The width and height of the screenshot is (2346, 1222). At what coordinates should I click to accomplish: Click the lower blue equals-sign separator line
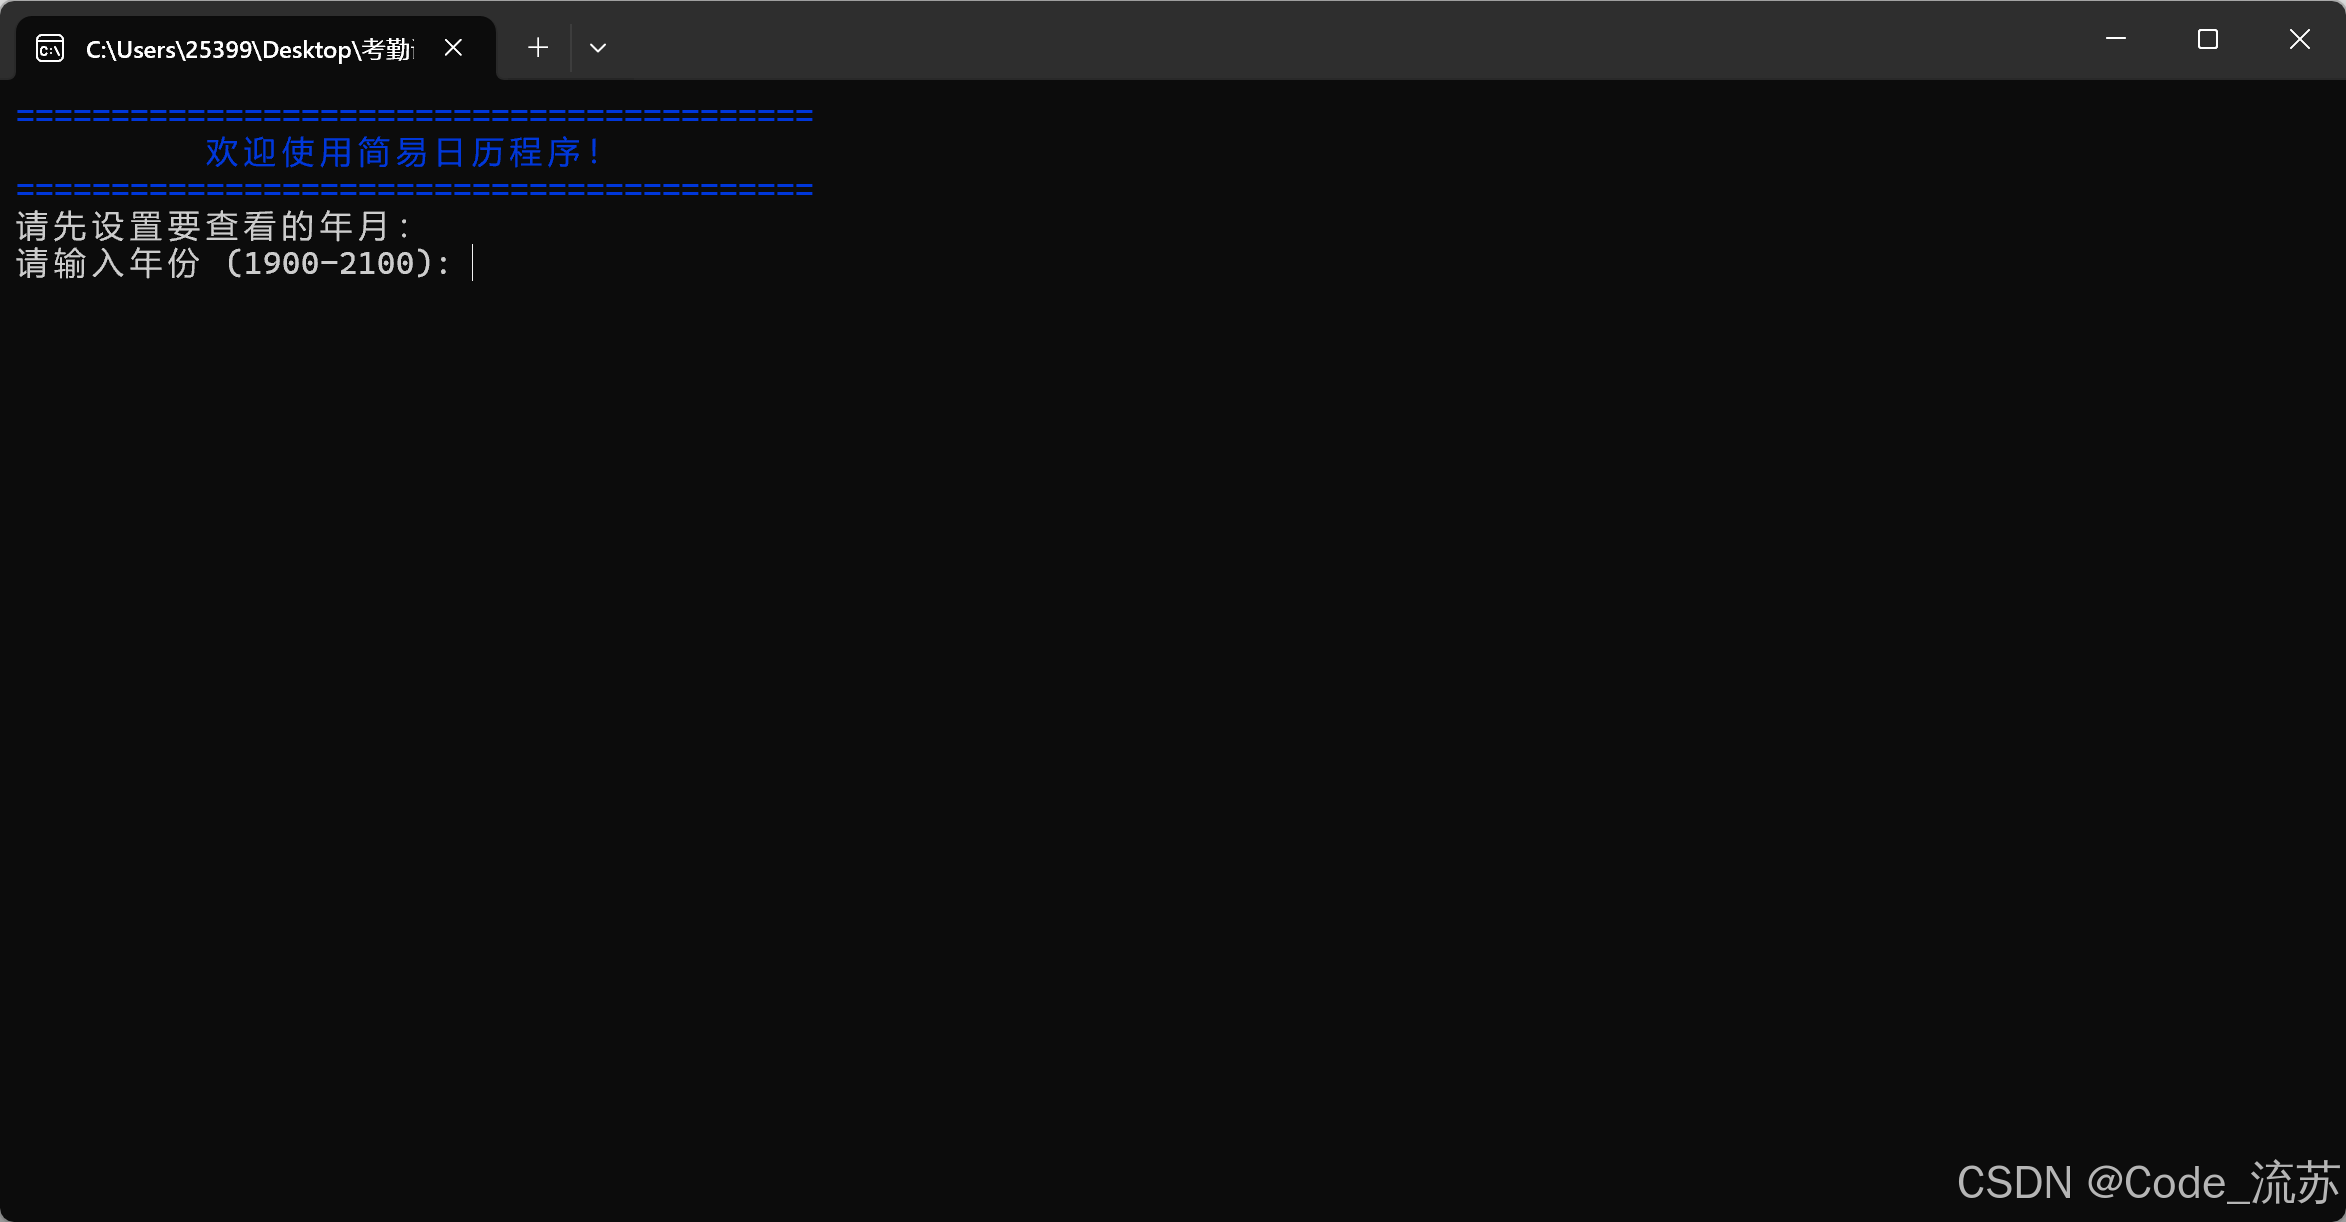415,189
